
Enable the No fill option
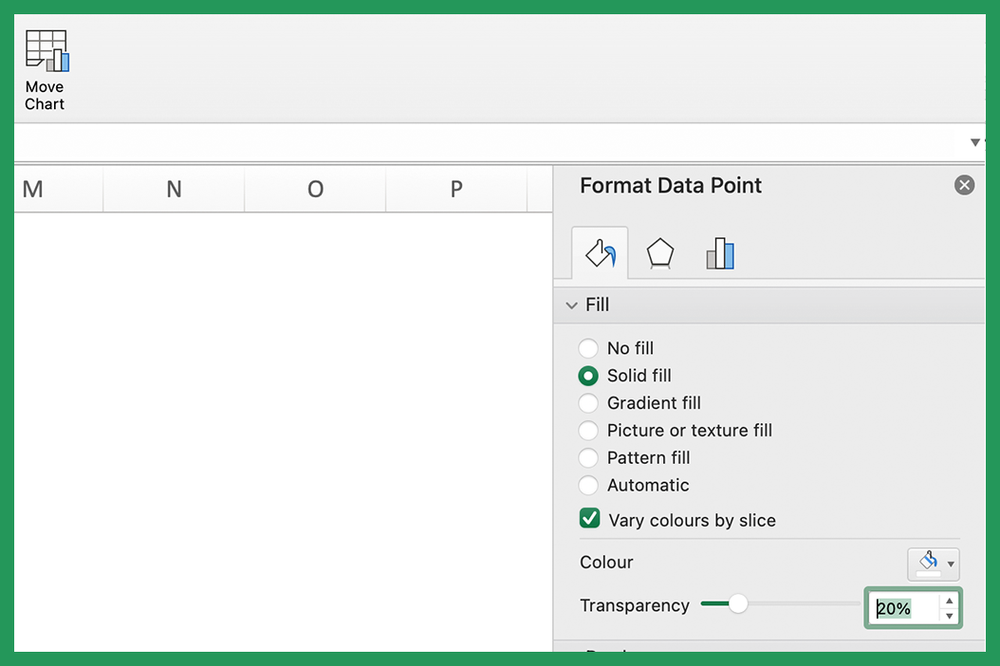pyautogui.click(x=588, y=348)
